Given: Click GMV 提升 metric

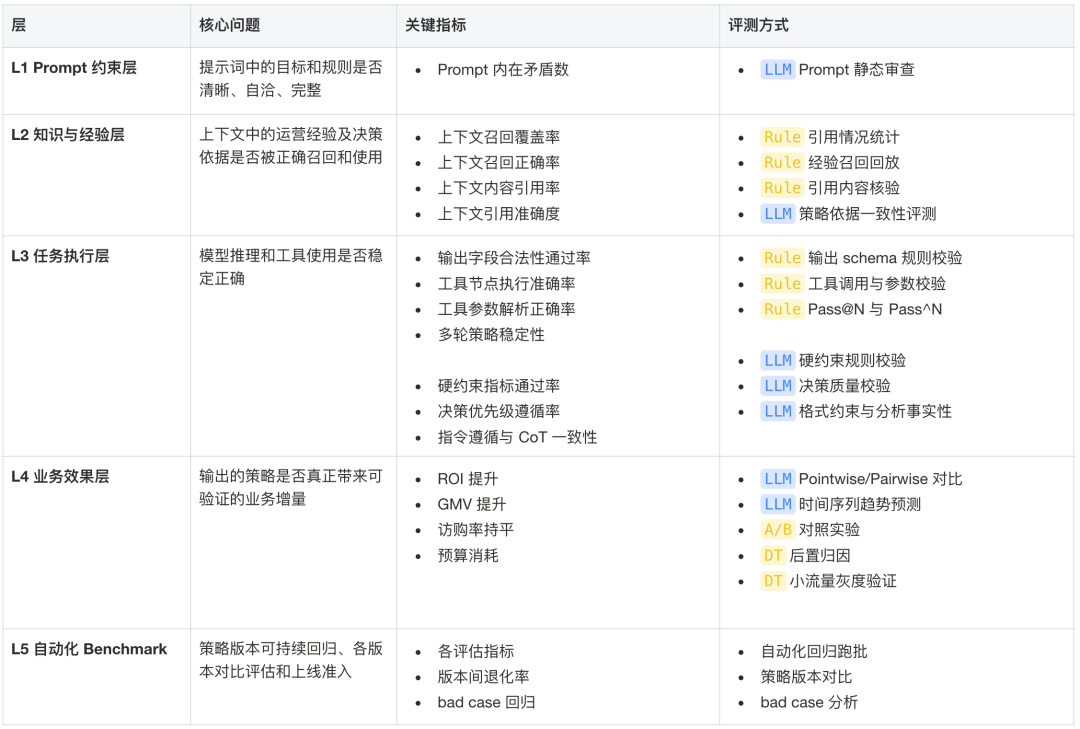Looking at the screenshot, I should point(472,504).
